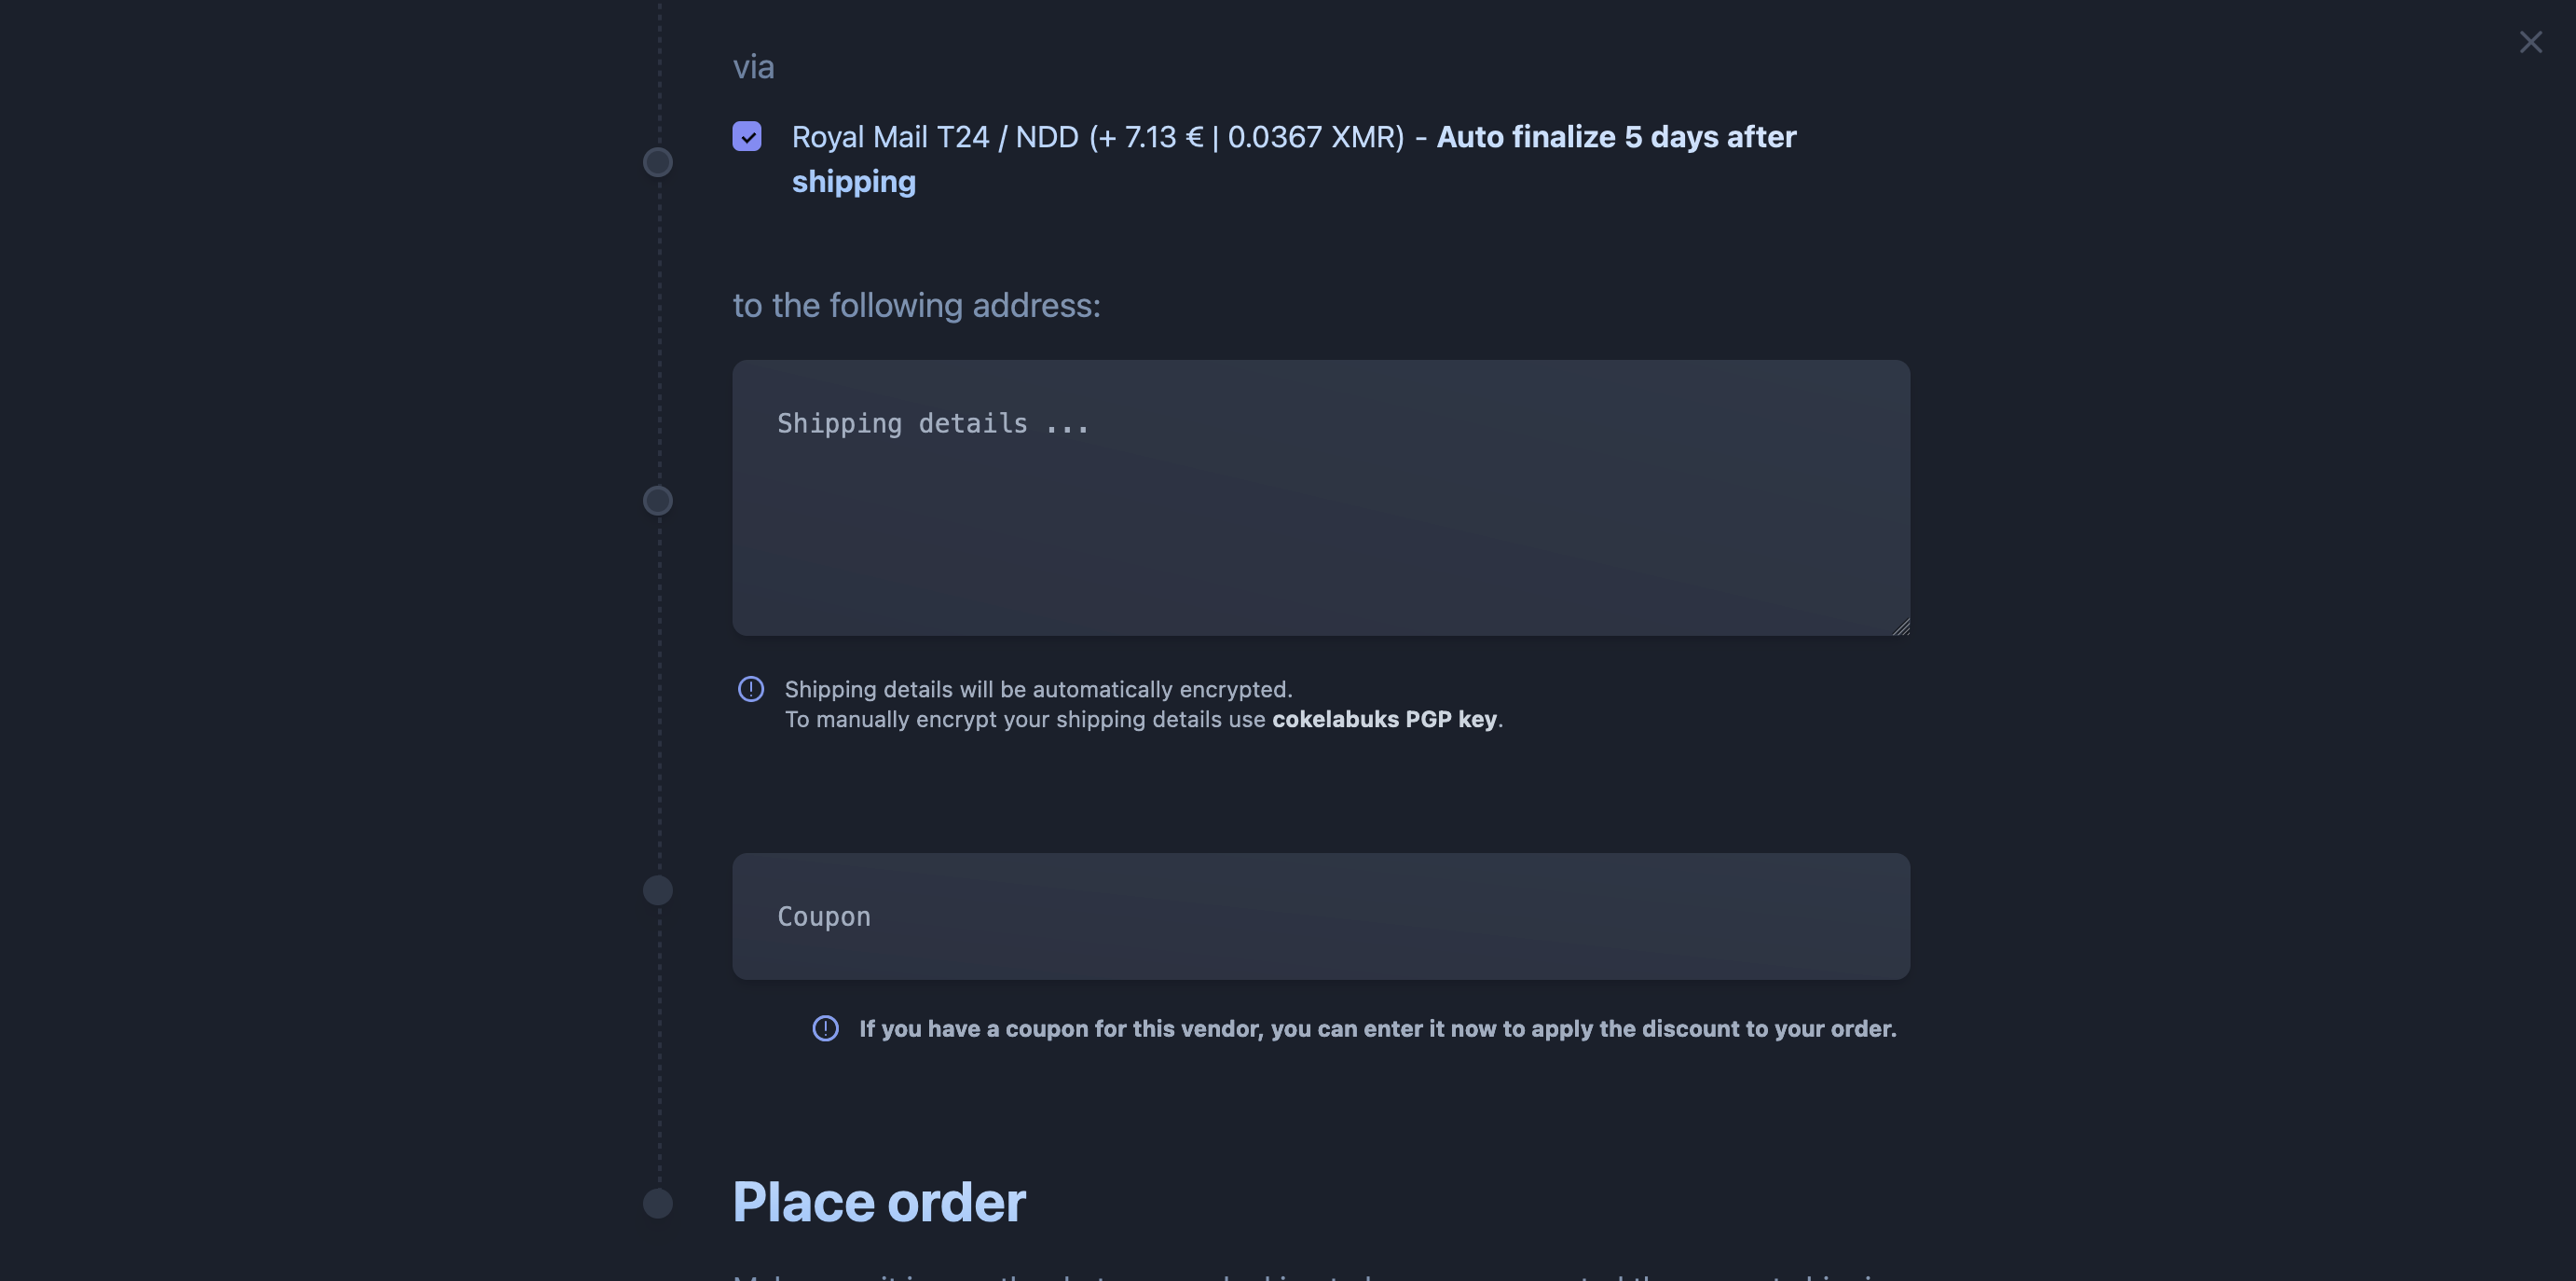
Task: Close the order dialog with the X icon
Action: tap(2530, 42)
